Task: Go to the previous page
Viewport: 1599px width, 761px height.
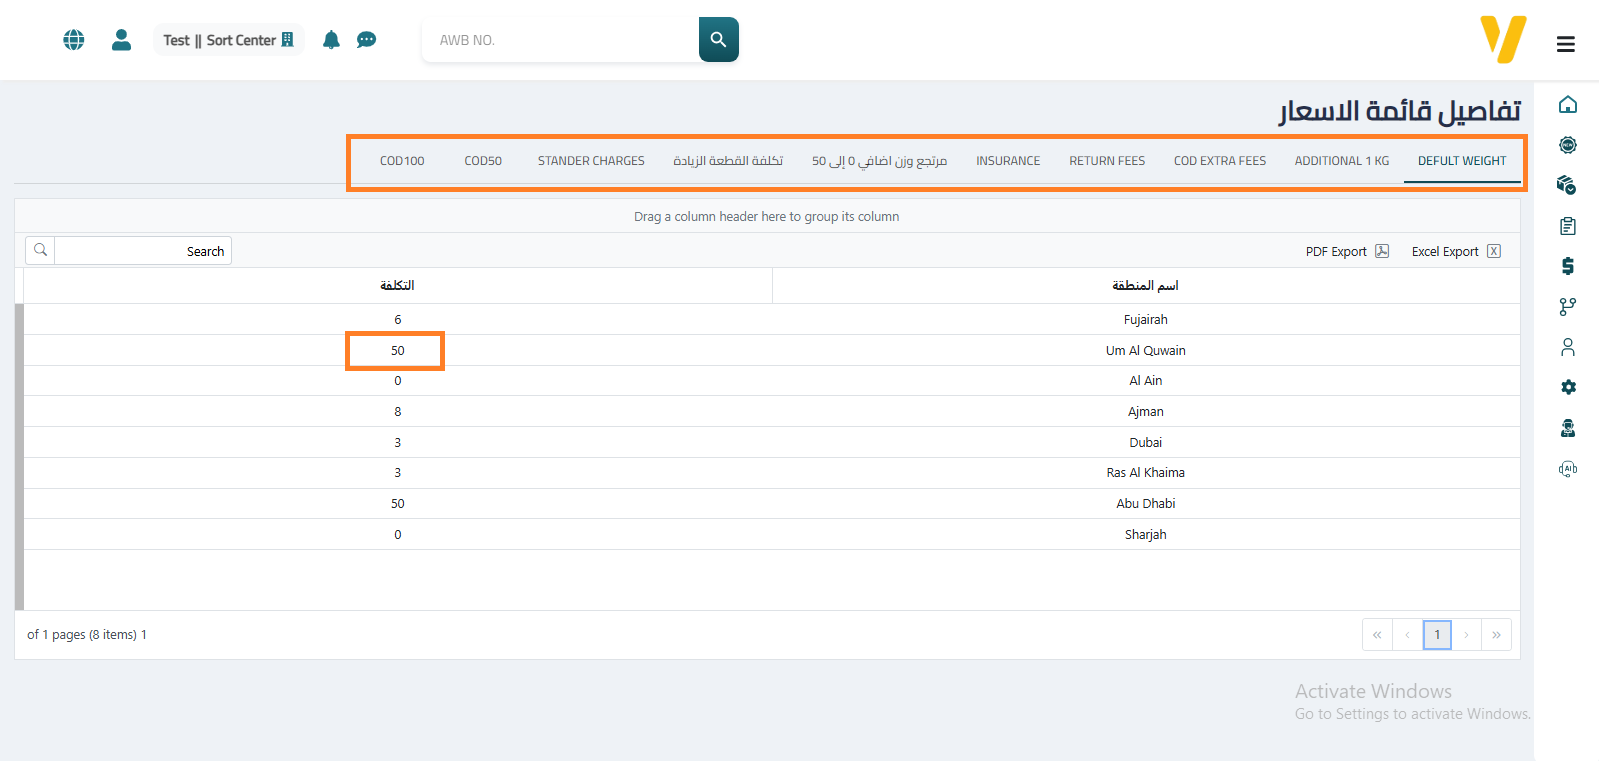Action: [x=1407, y=635]
